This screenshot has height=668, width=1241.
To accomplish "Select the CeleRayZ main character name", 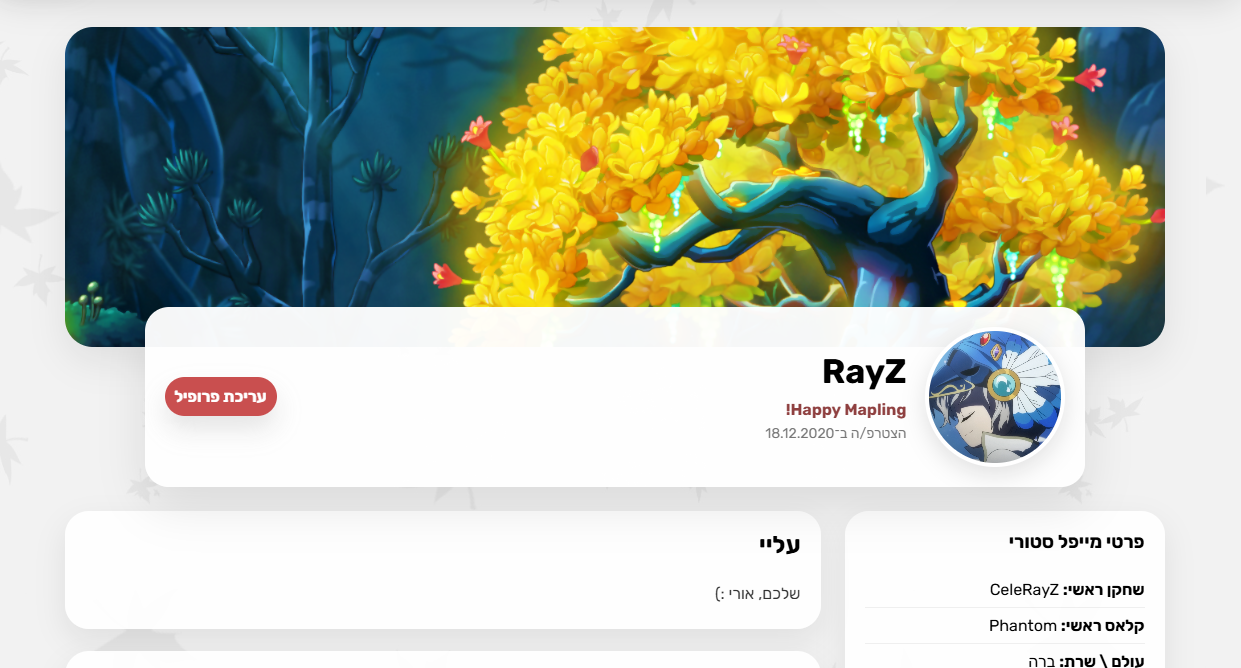I will click(x=1024, y=589).
